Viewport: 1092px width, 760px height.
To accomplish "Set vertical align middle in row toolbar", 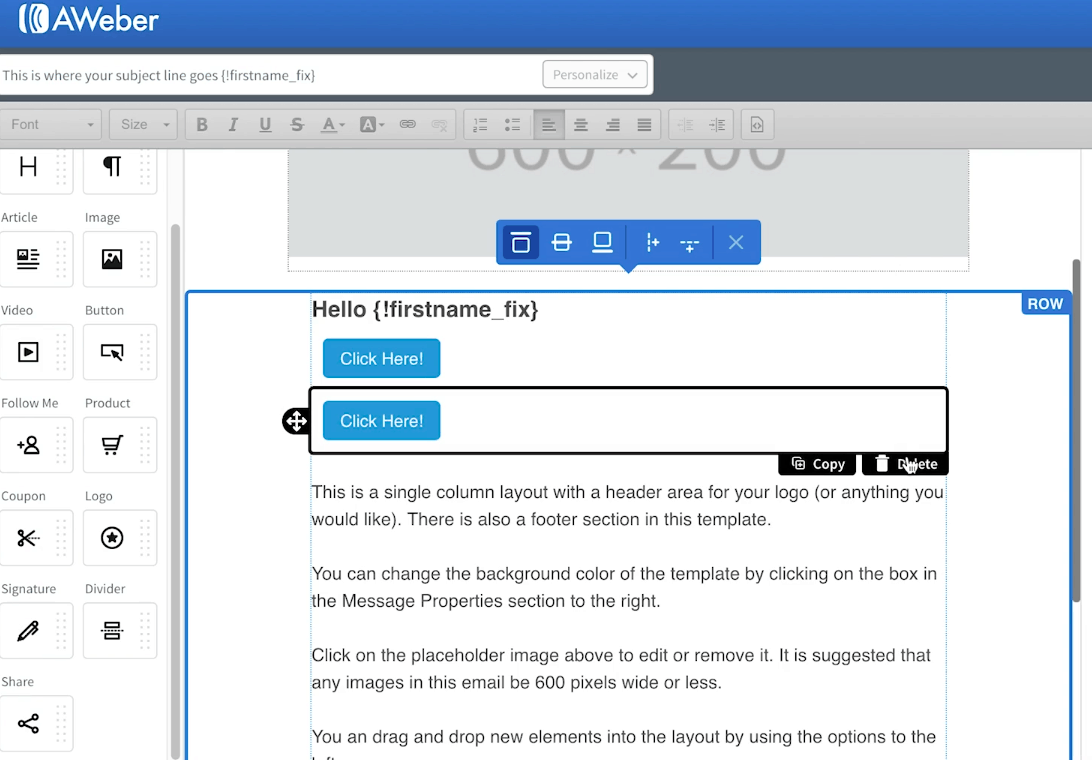I will coord(561,242).
